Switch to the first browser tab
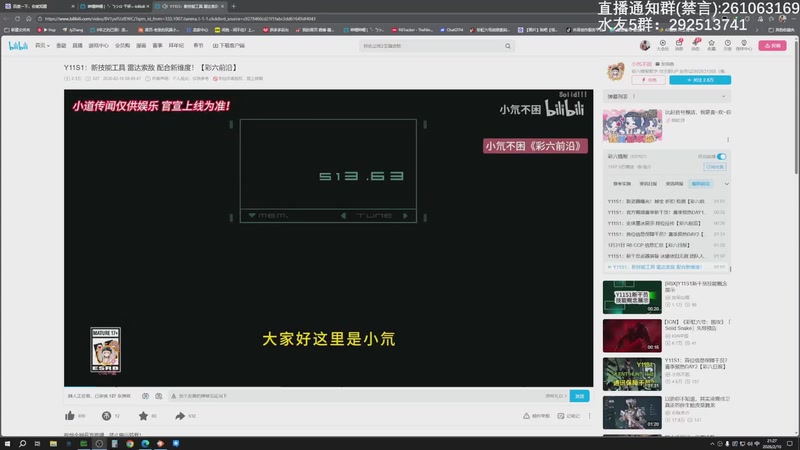800x450 pixels. (39, 6)
